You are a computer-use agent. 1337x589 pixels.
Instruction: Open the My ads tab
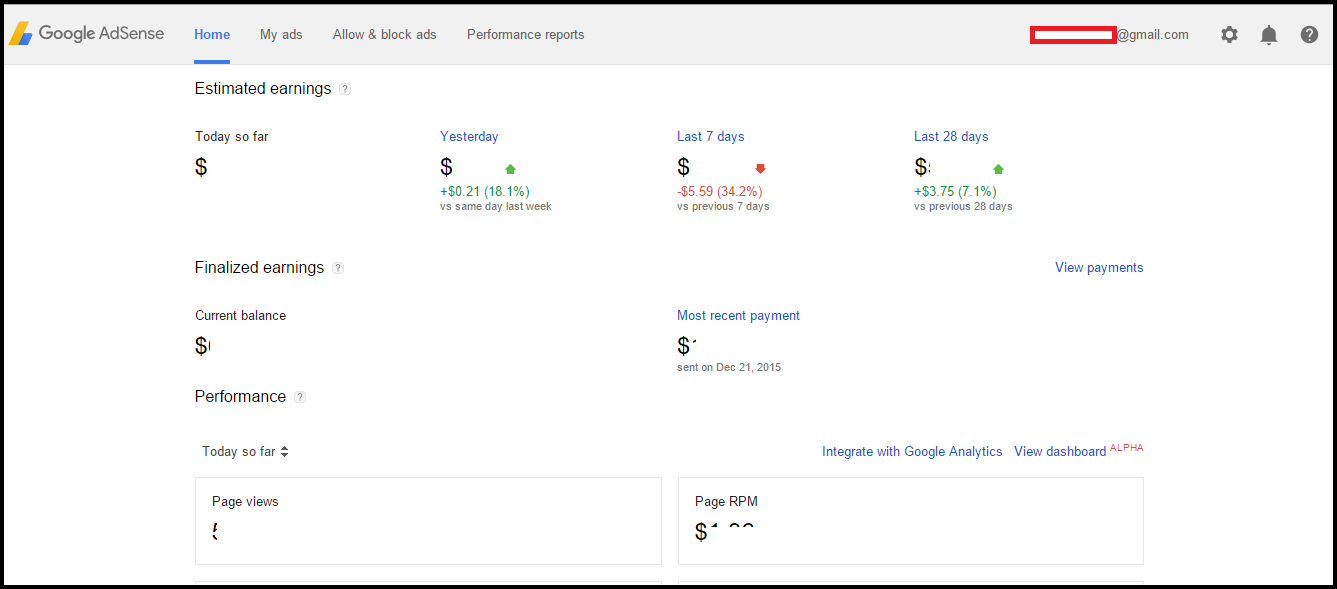click(281, 34)
